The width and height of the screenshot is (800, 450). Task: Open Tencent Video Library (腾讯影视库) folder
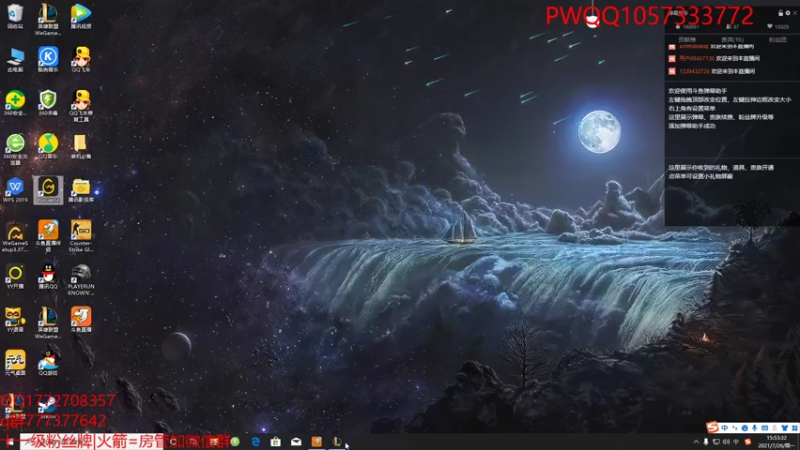point(81,191)
